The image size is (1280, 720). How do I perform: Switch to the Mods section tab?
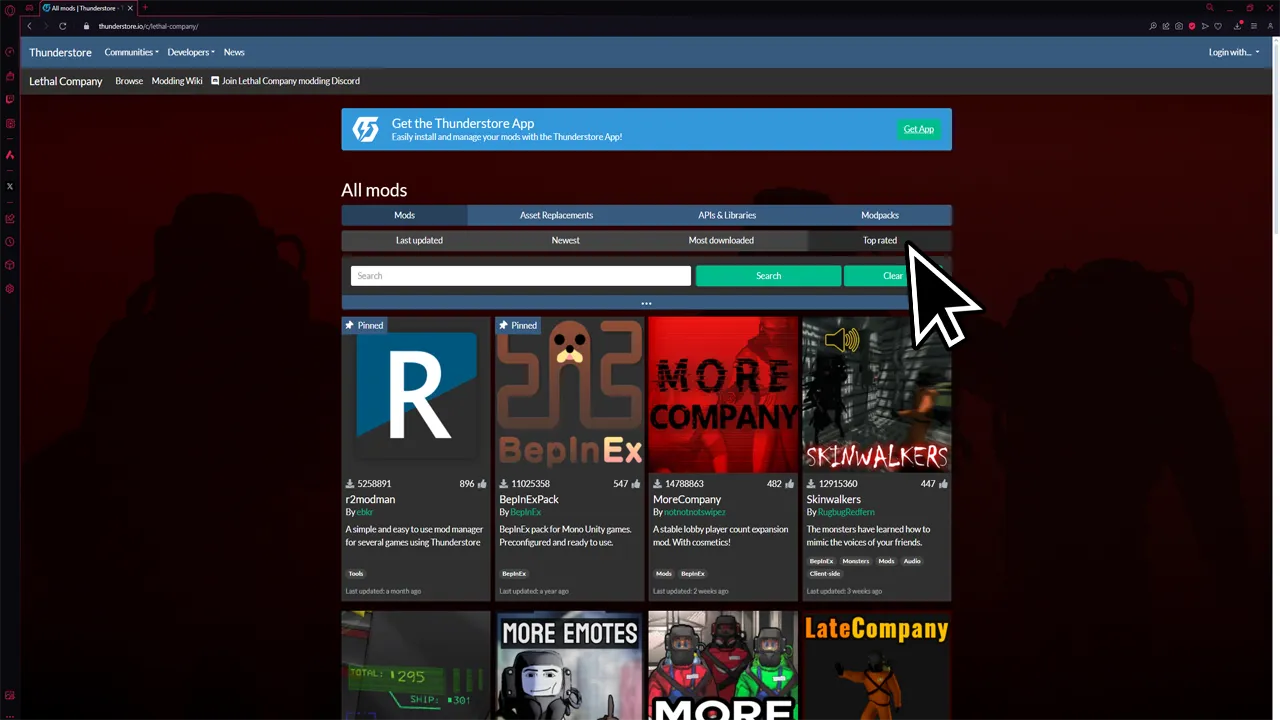(404, 215)
